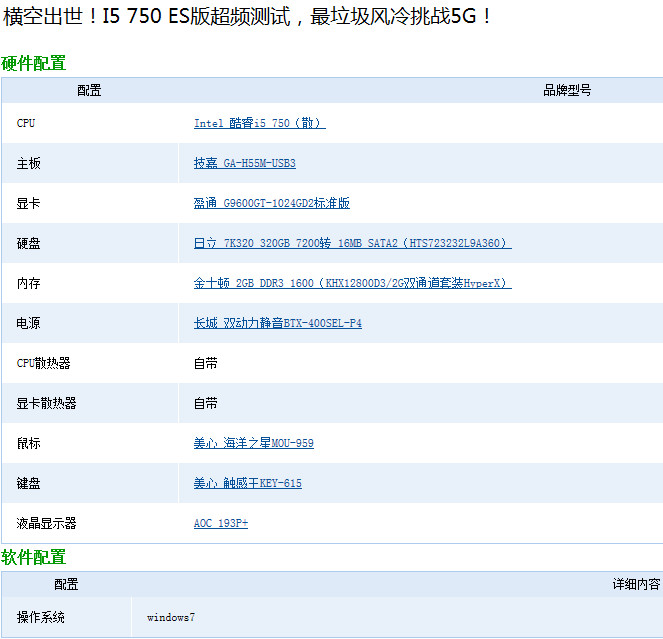Select the 操作系统 row label
The width and height of the screenshot is (663, 639).
41,617
